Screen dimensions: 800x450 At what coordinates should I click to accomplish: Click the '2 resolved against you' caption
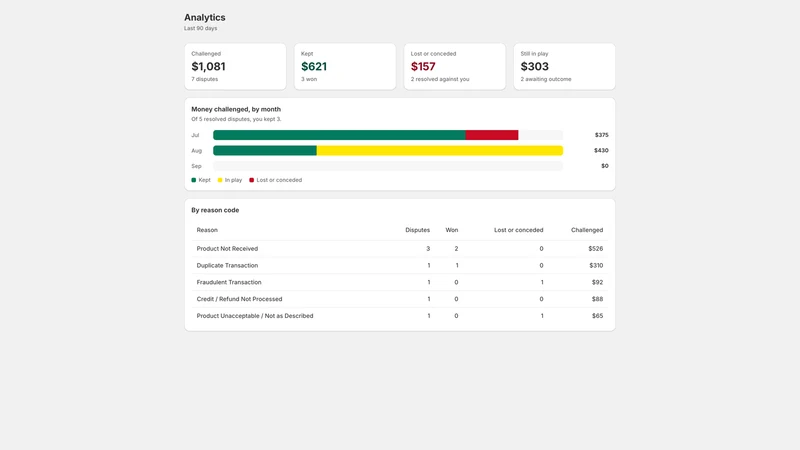440,79
